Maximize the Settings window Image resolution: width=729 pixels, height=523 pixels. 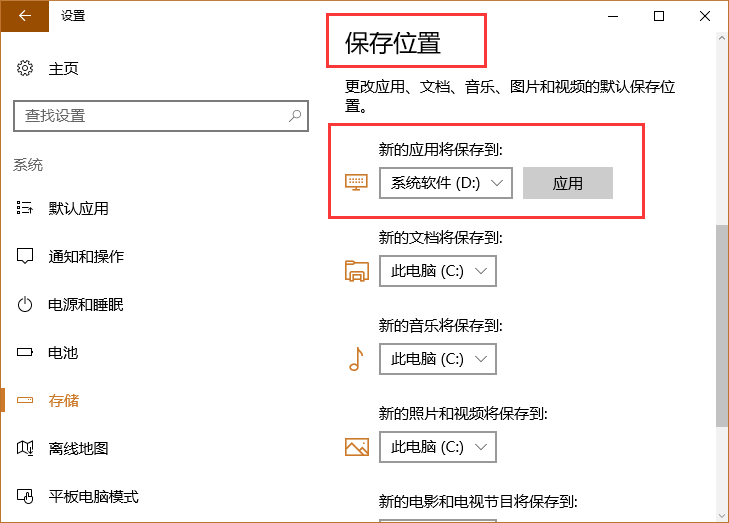click(659, 16)
